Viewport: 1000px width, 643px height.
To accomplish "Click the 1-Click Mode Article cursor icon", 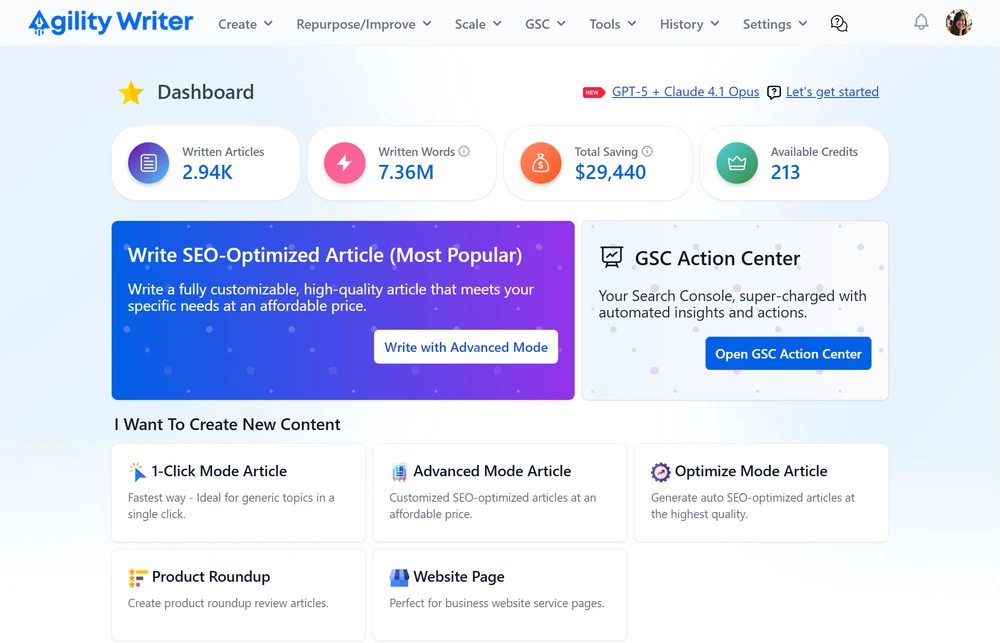I will 137,471.
